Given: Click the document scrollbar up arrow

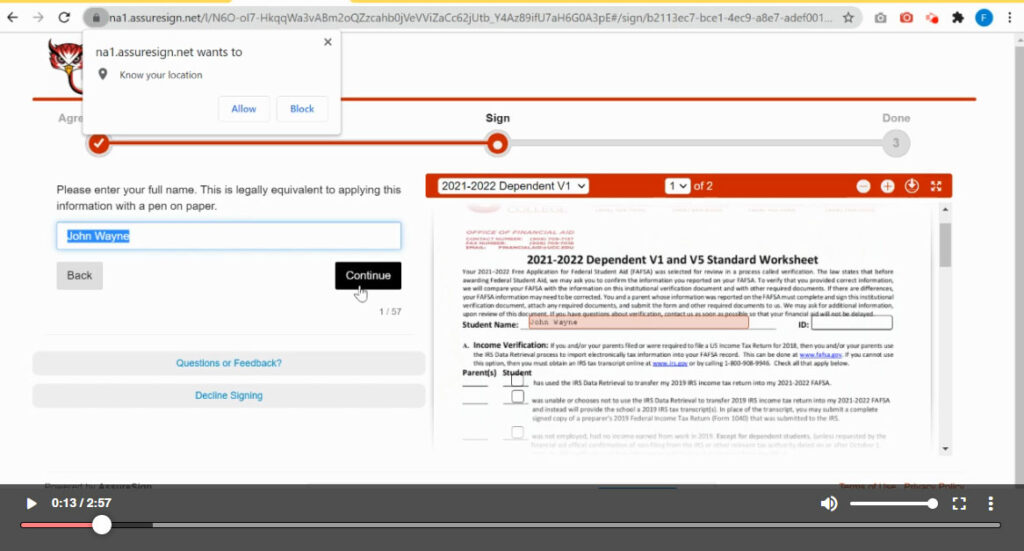Looking at the screenshot, I should [x=945, y=210].
